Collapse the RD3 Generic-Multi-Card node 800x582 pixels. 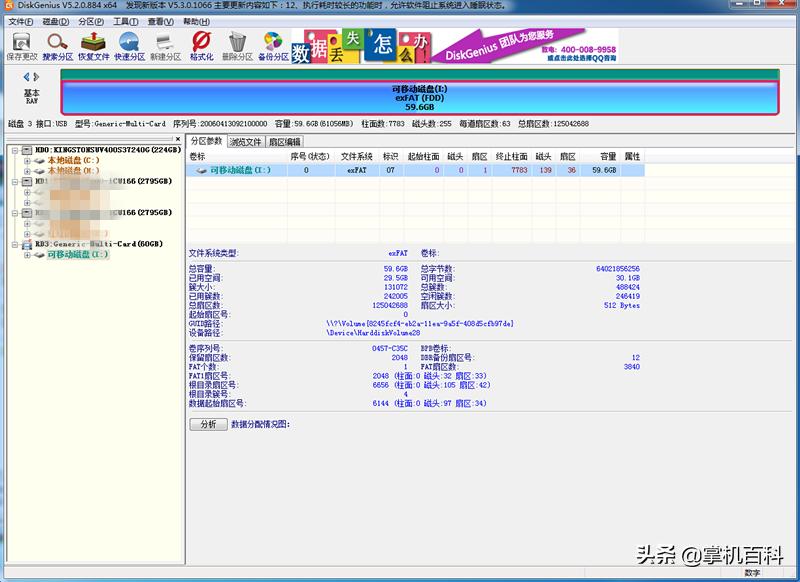(x=15, y=244)
